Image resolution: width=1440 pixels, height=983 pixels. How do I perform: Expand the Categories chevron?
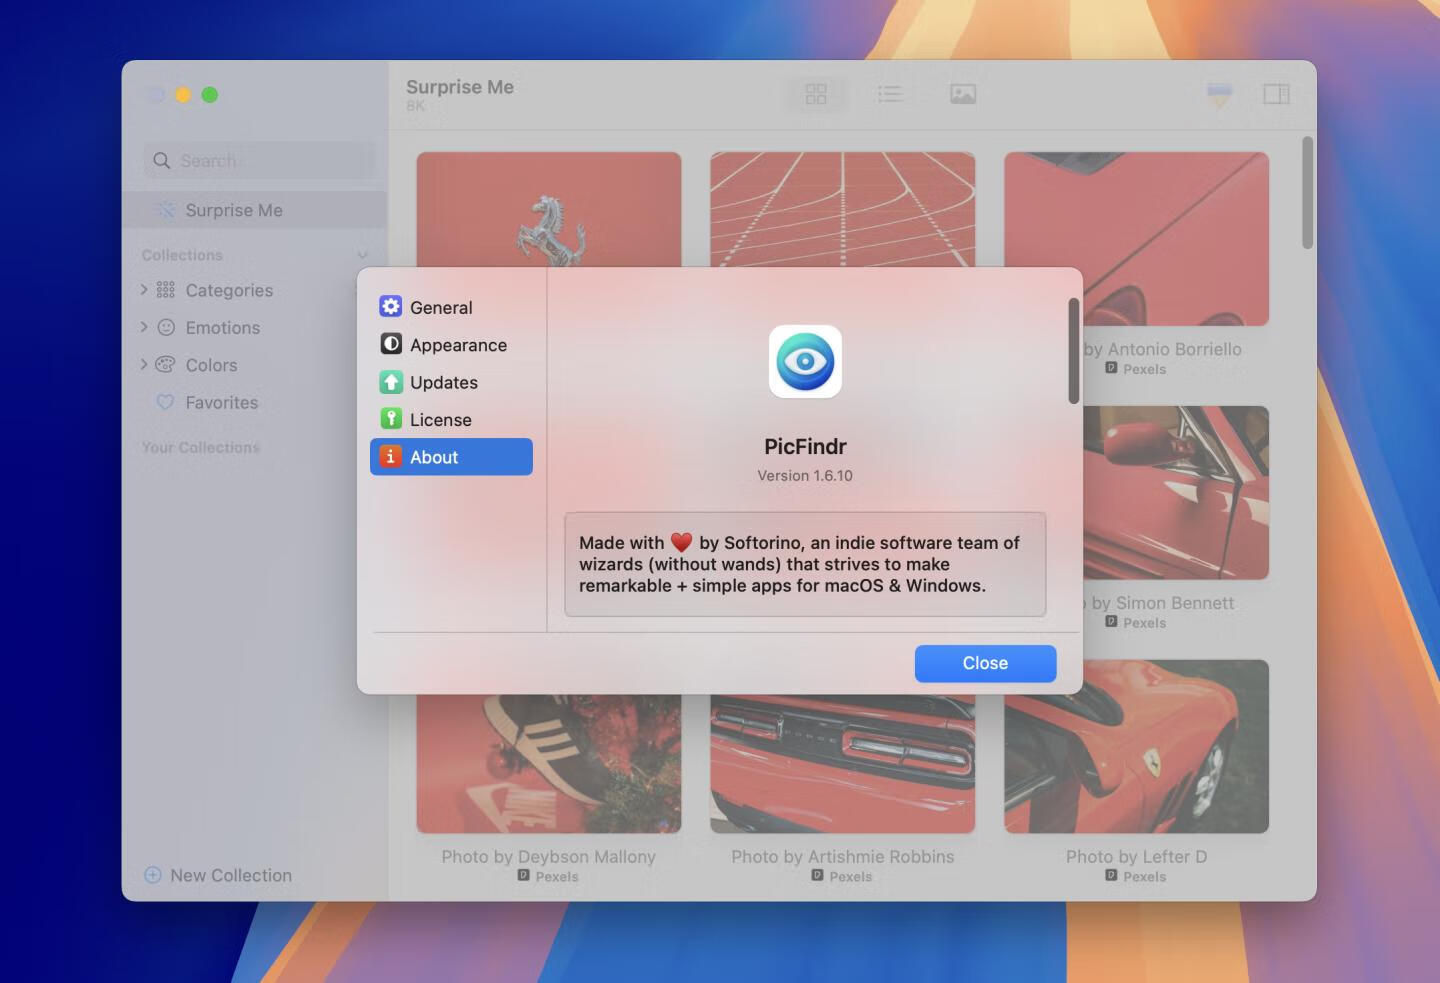144,289
